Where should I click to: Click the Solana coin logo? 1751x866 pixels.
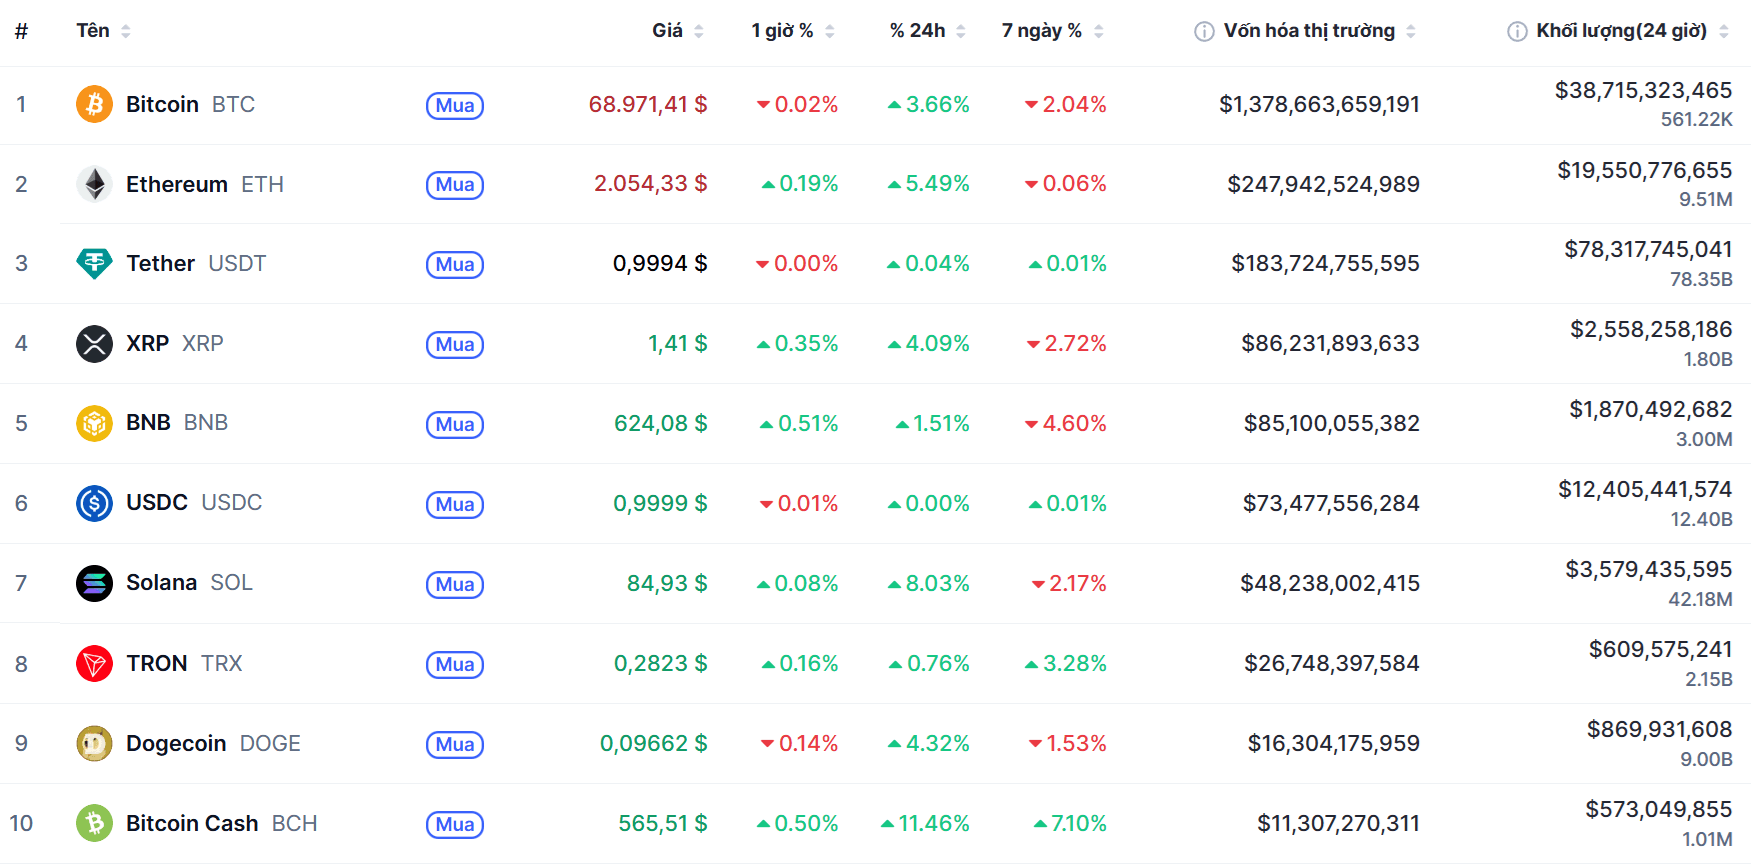pyautogui.click(x=94, y=583)
